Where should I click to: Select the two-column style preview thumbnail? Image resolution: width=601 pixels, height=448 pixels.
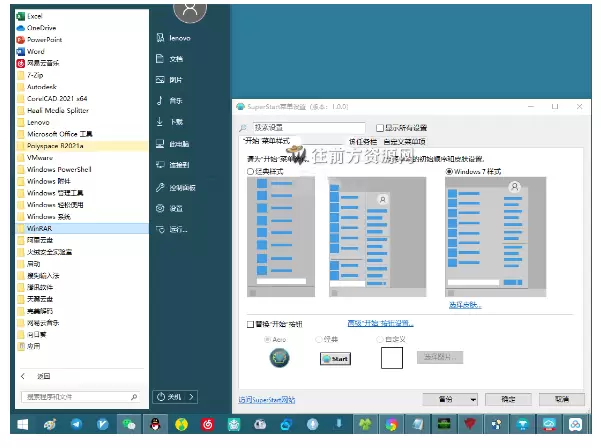(x=378, y=236)
